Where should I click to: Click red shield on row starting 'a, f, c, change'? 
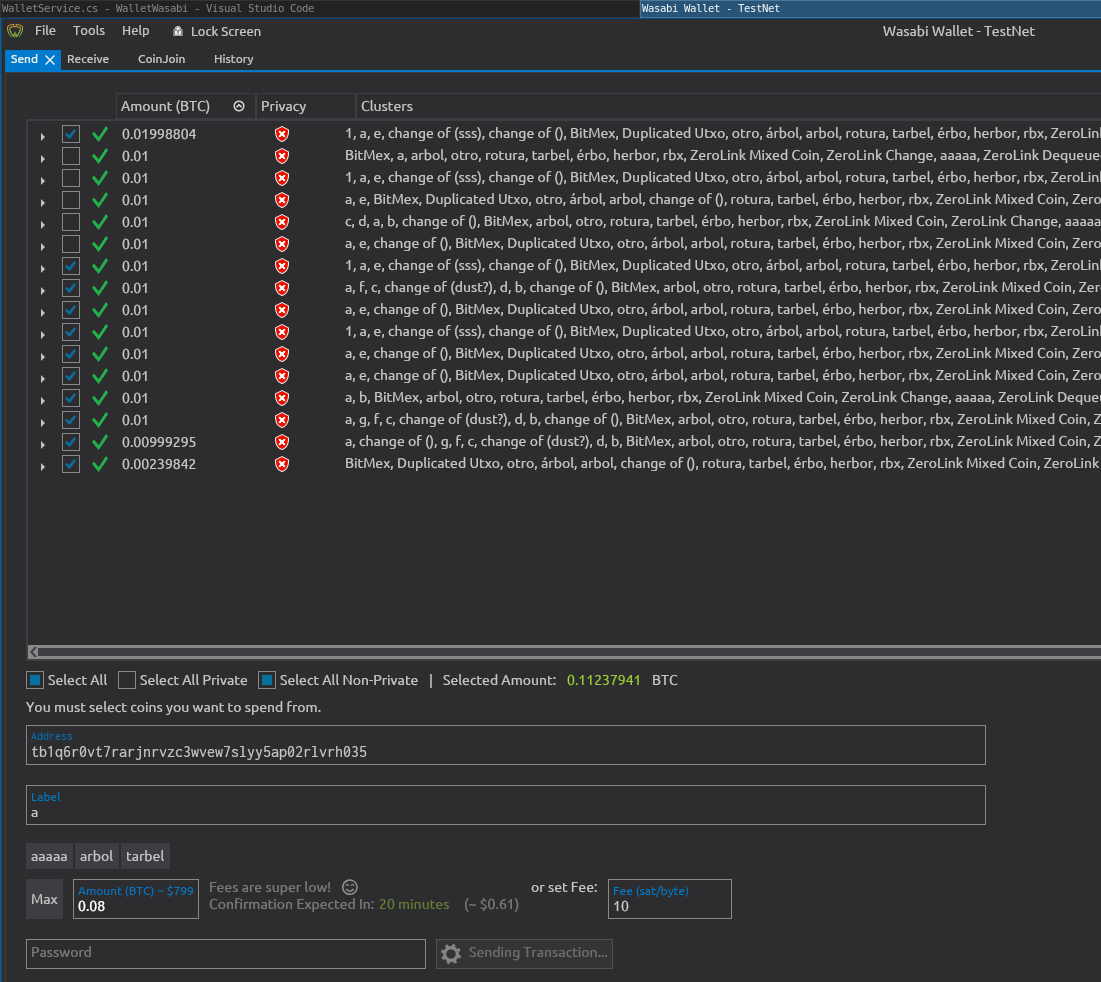click(282, 288)
